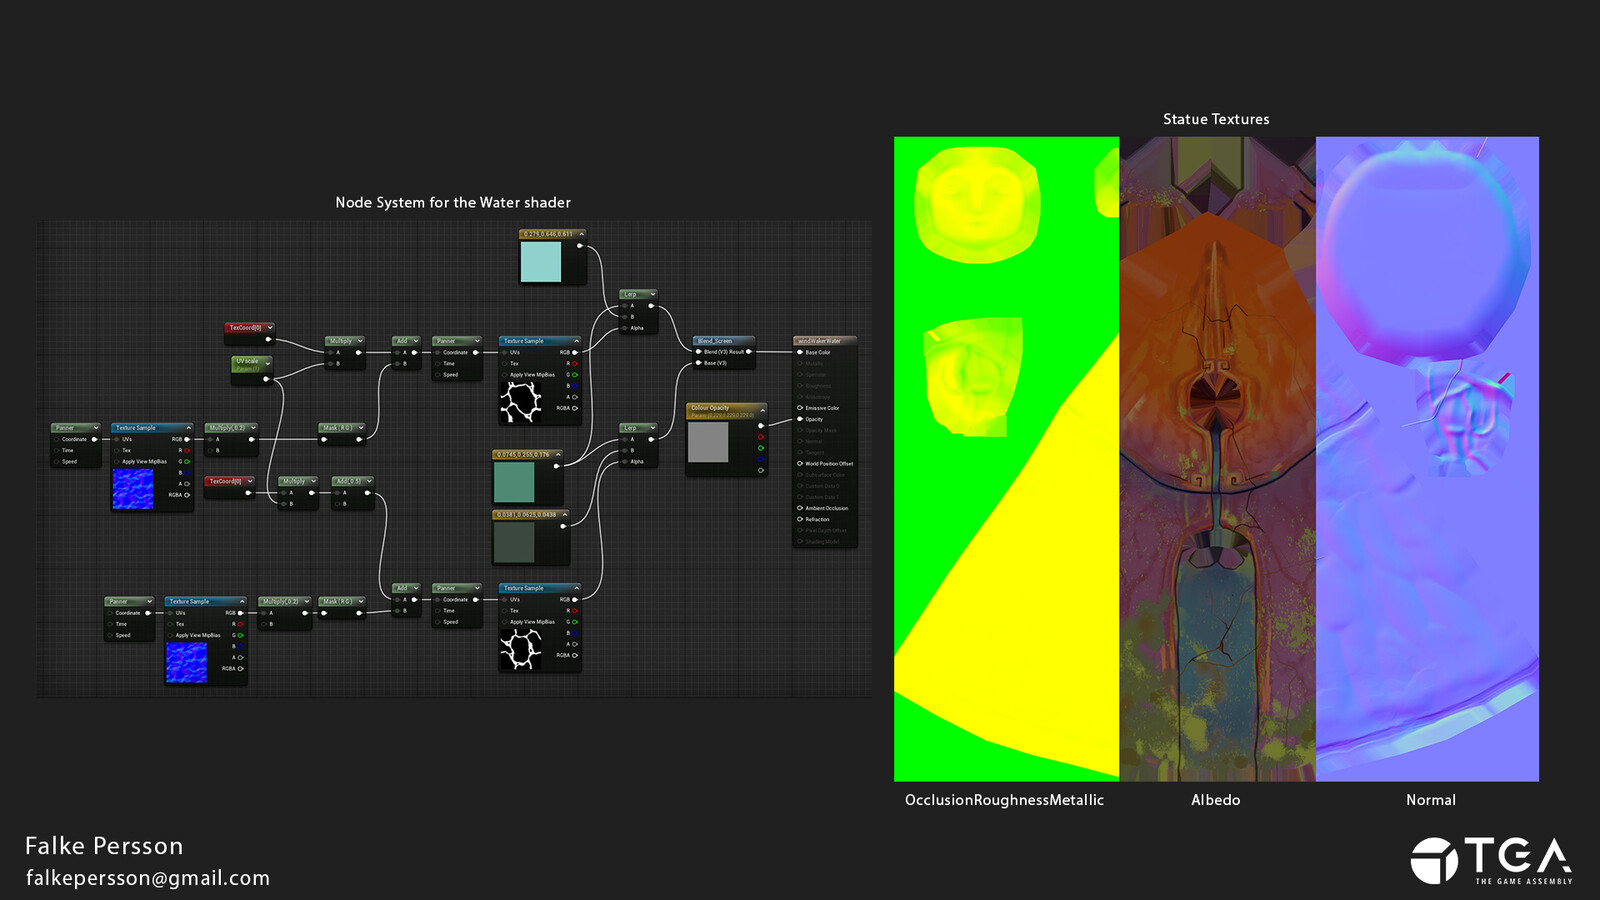This screenshot has width=1600, height=900.
Task: Click the 'Albedo' caption
Action: coord(1216,800)
